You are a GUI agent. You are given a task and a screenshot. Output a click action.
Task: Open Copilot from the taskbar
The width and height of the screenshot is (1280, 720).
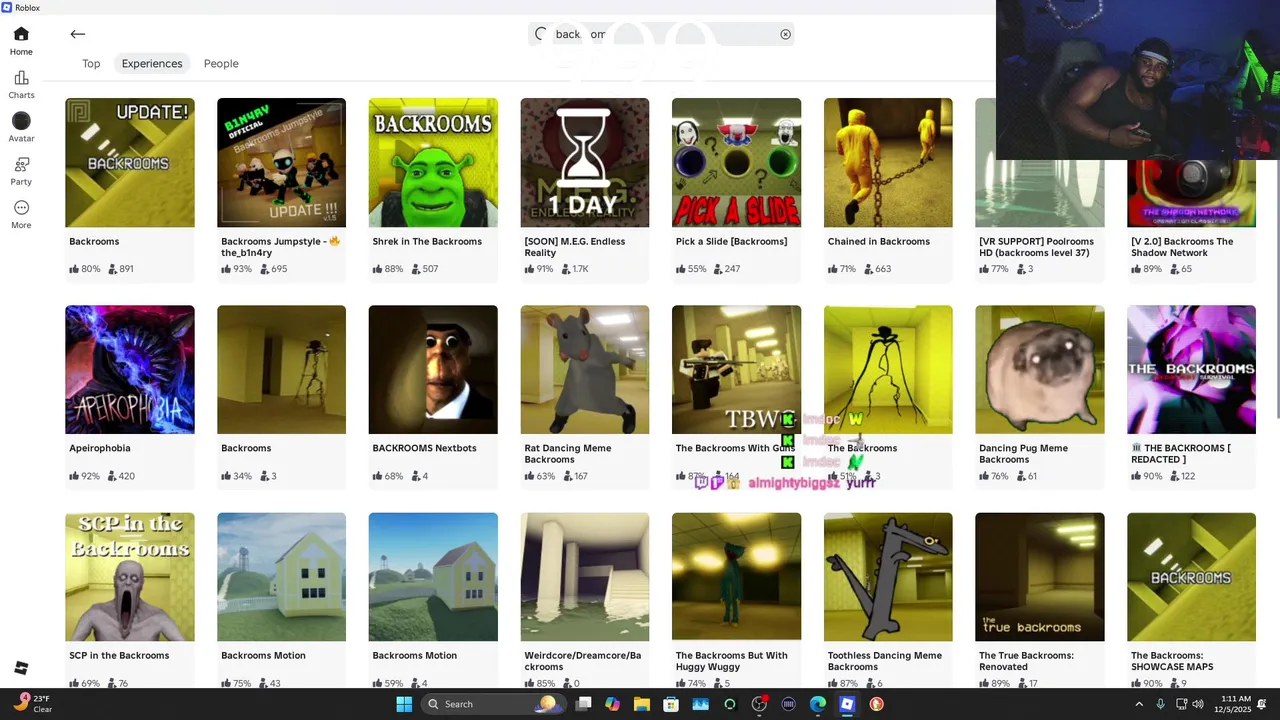pyautogui.click(x=612, y=704)
